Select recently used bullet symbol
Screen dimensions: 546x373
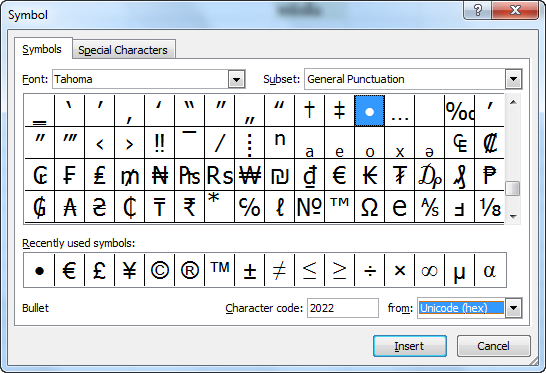point(39,270)
